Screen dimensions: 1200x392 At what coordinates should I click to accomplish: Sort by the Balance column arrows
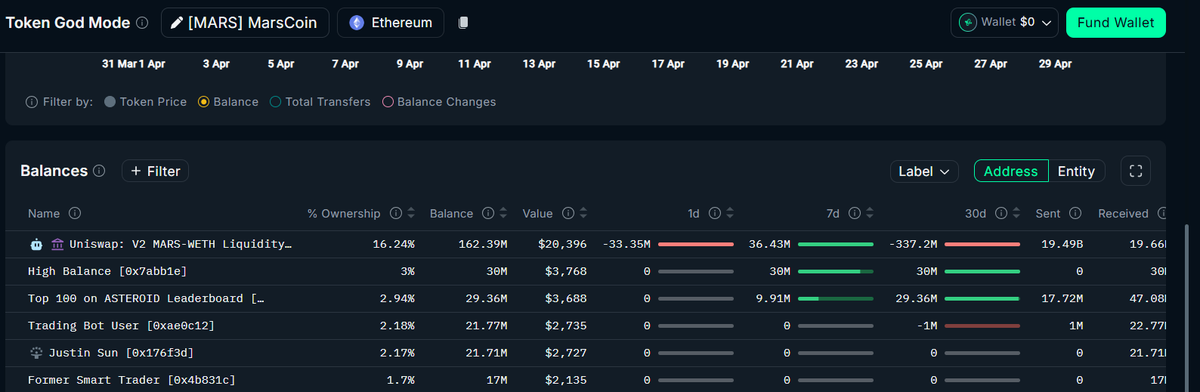(503, 214)
